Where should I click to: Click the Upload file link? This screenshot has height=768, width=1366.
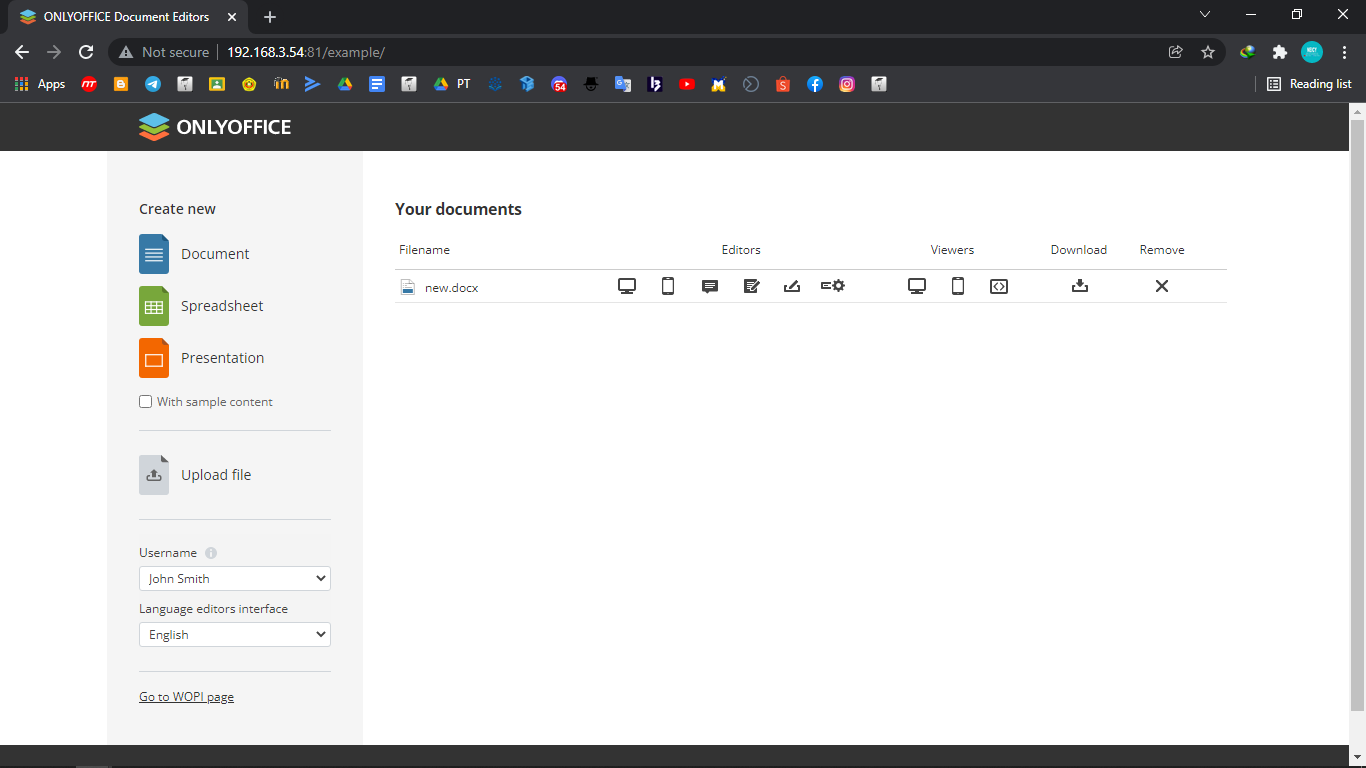pyautogui.click(x=216, y=475)
